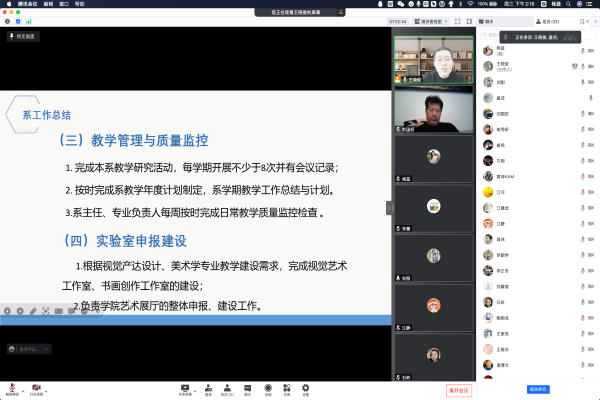This screenshot has height=400, width=600.
Task: Expand microphone options arrow
Action: coord(21,386)
